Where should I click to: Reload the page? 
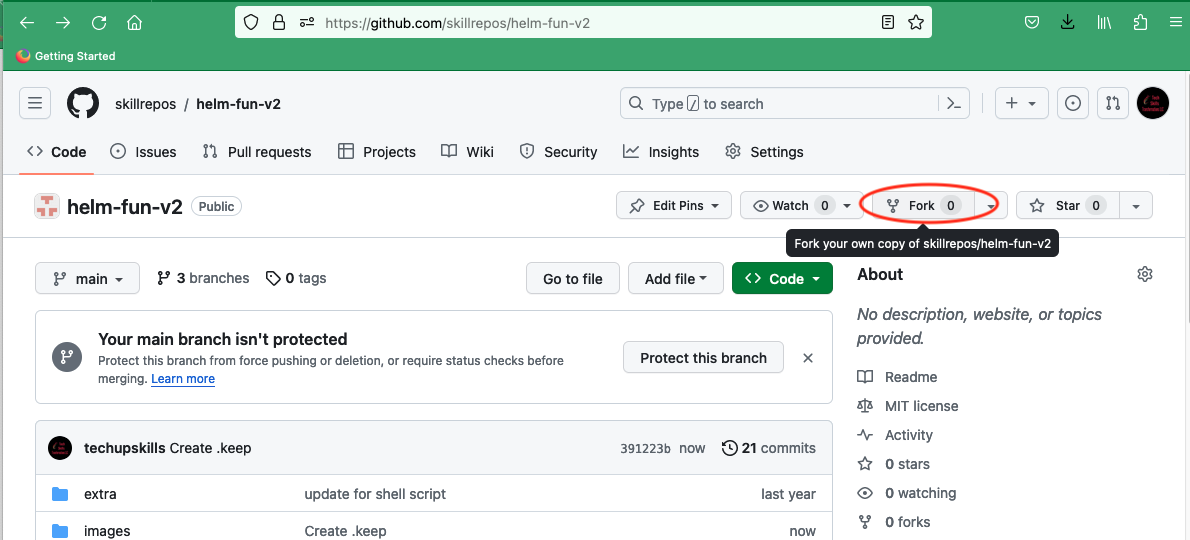tap(99, 23)
